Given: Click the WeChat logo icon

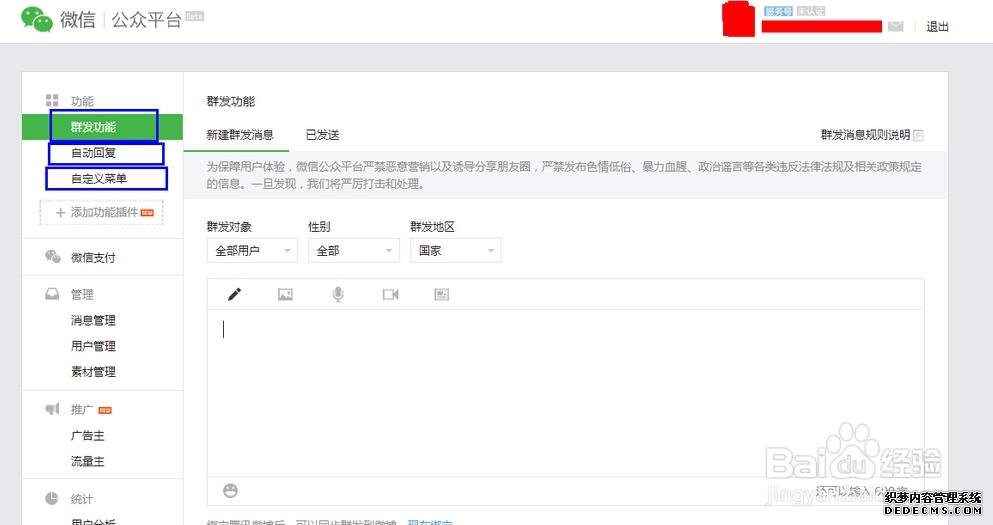Looking at the screenshot, I should point(37,19).
